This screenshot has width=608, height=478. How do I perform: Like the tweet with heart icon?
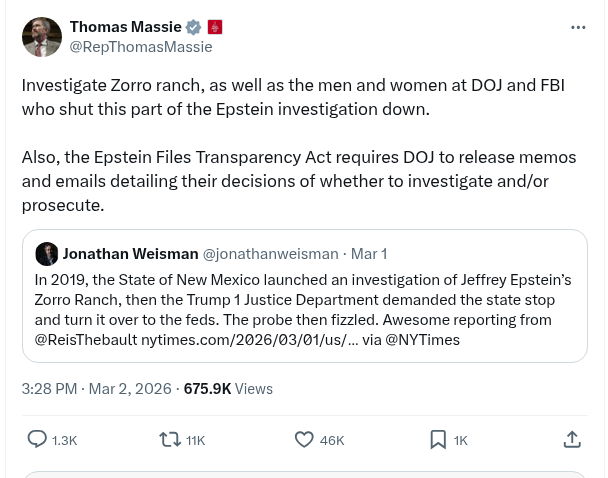(304, 439)
